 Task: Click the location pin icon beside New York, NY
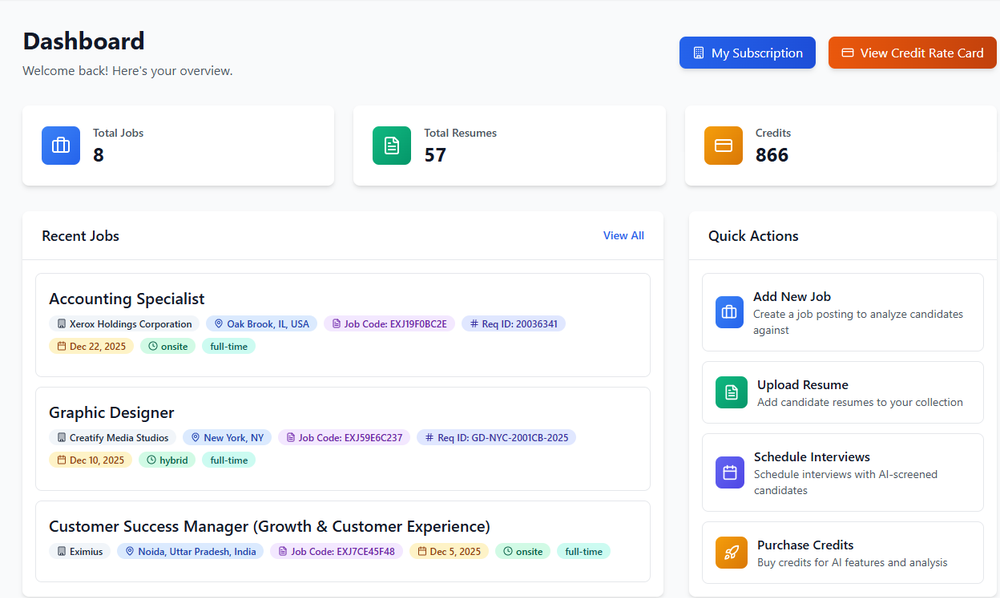pyautogui.click(x=195, y=437)
